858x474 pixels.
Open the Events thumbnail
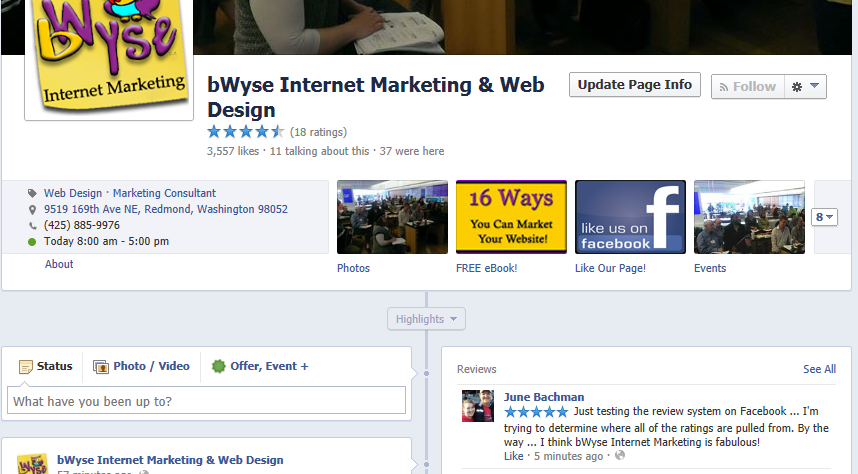(749, 217)
